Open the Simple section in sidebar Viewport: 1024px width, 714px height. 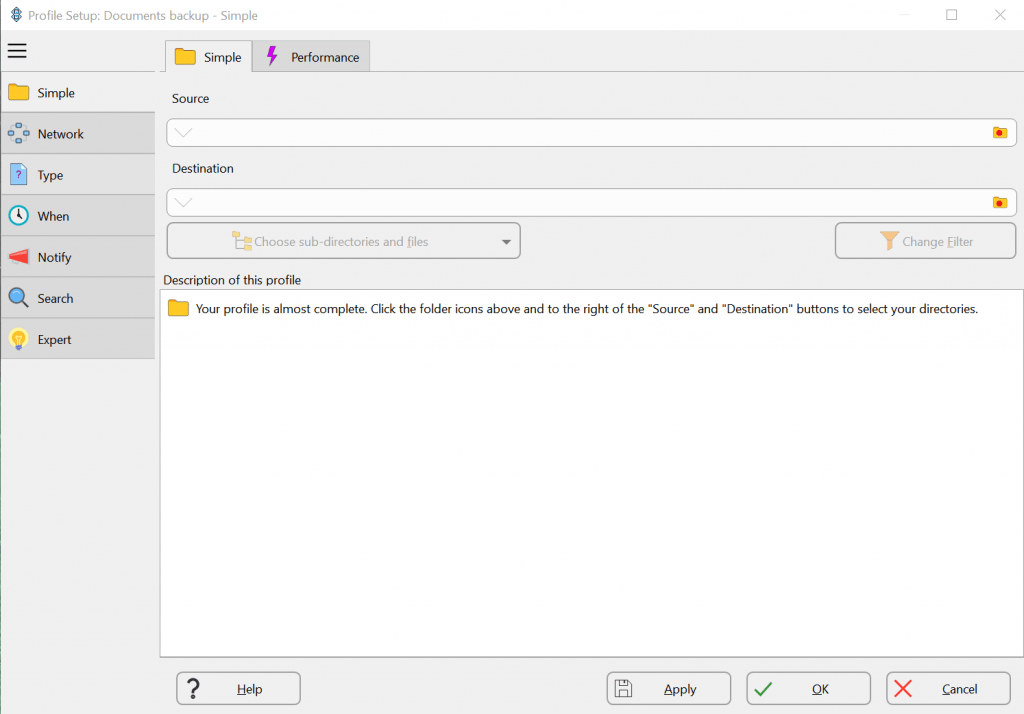click(x=78, y=93)
